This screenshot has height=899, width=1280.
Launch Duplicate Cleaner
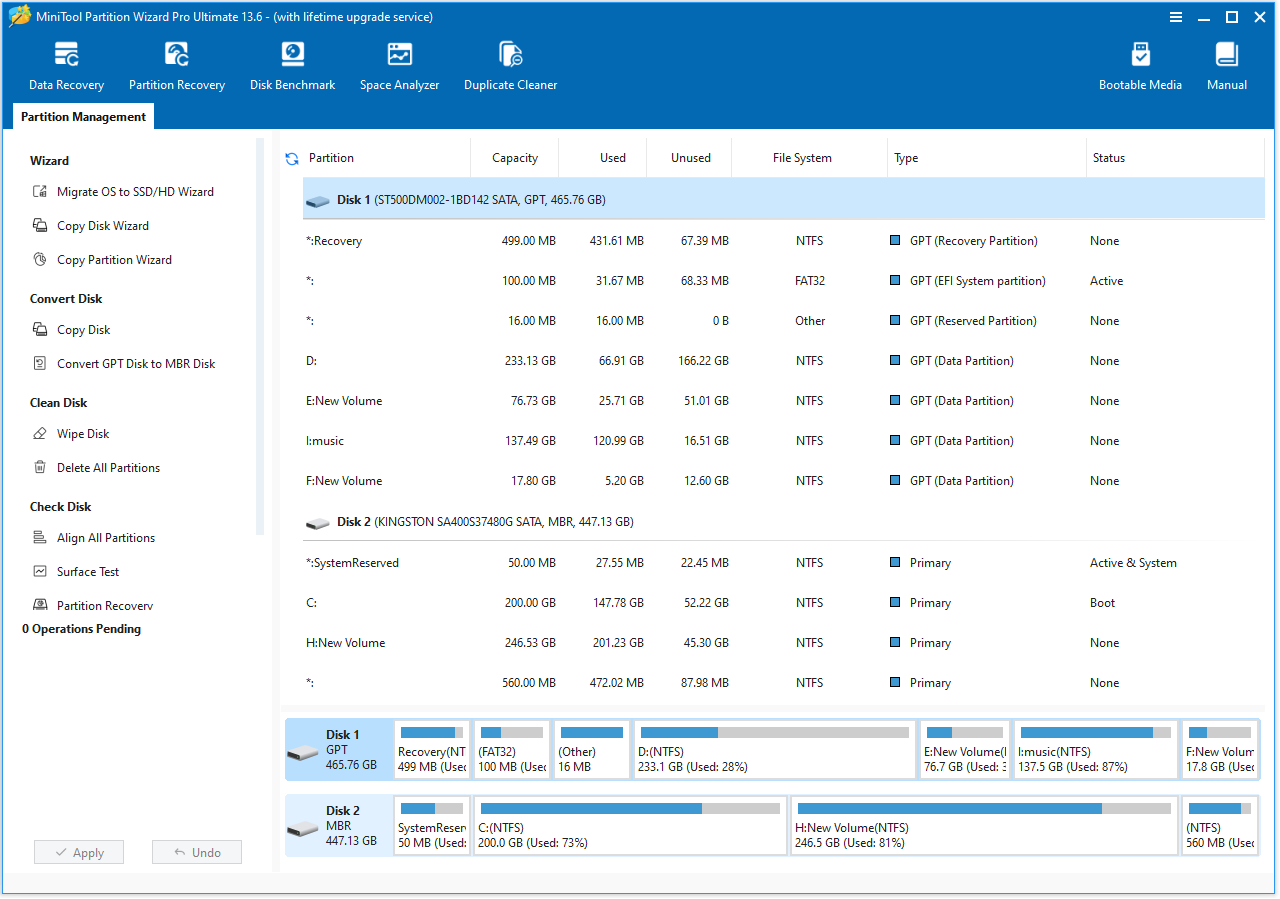[510, 66]
